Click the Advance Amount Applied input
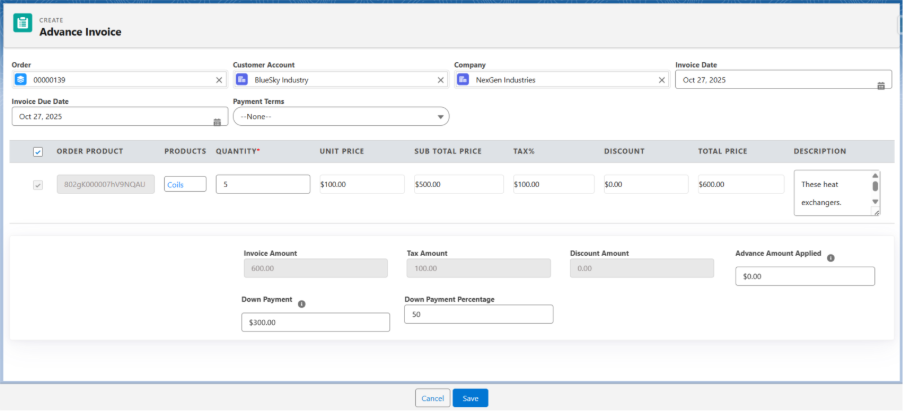 [x=804, y=276]
